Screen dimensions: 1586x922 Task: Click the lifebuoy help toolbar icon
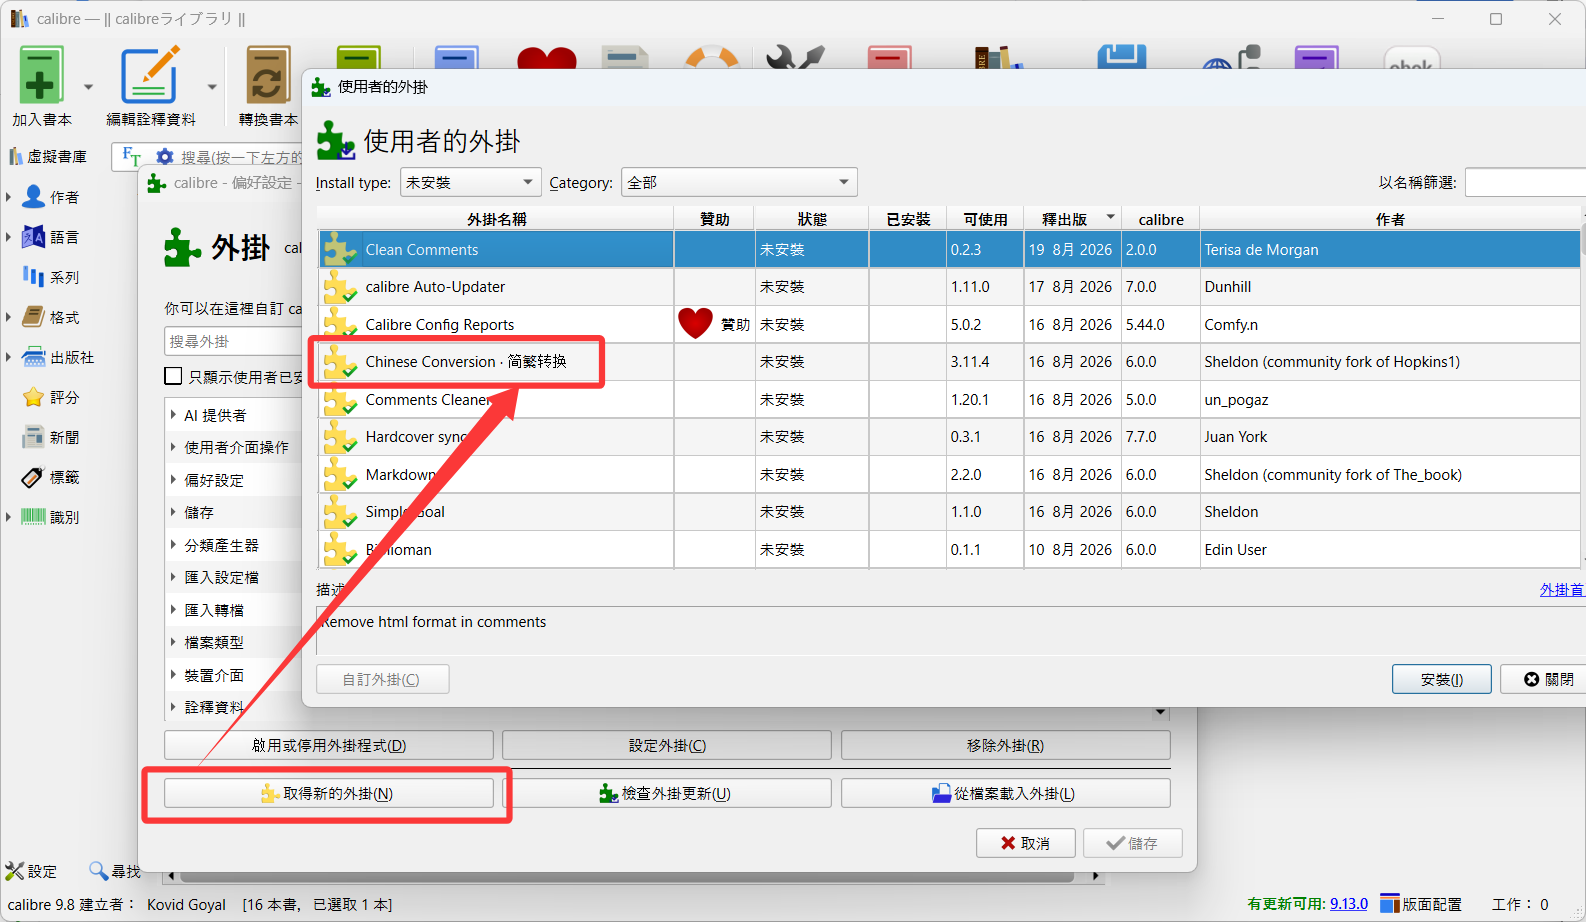click(712, 58)
